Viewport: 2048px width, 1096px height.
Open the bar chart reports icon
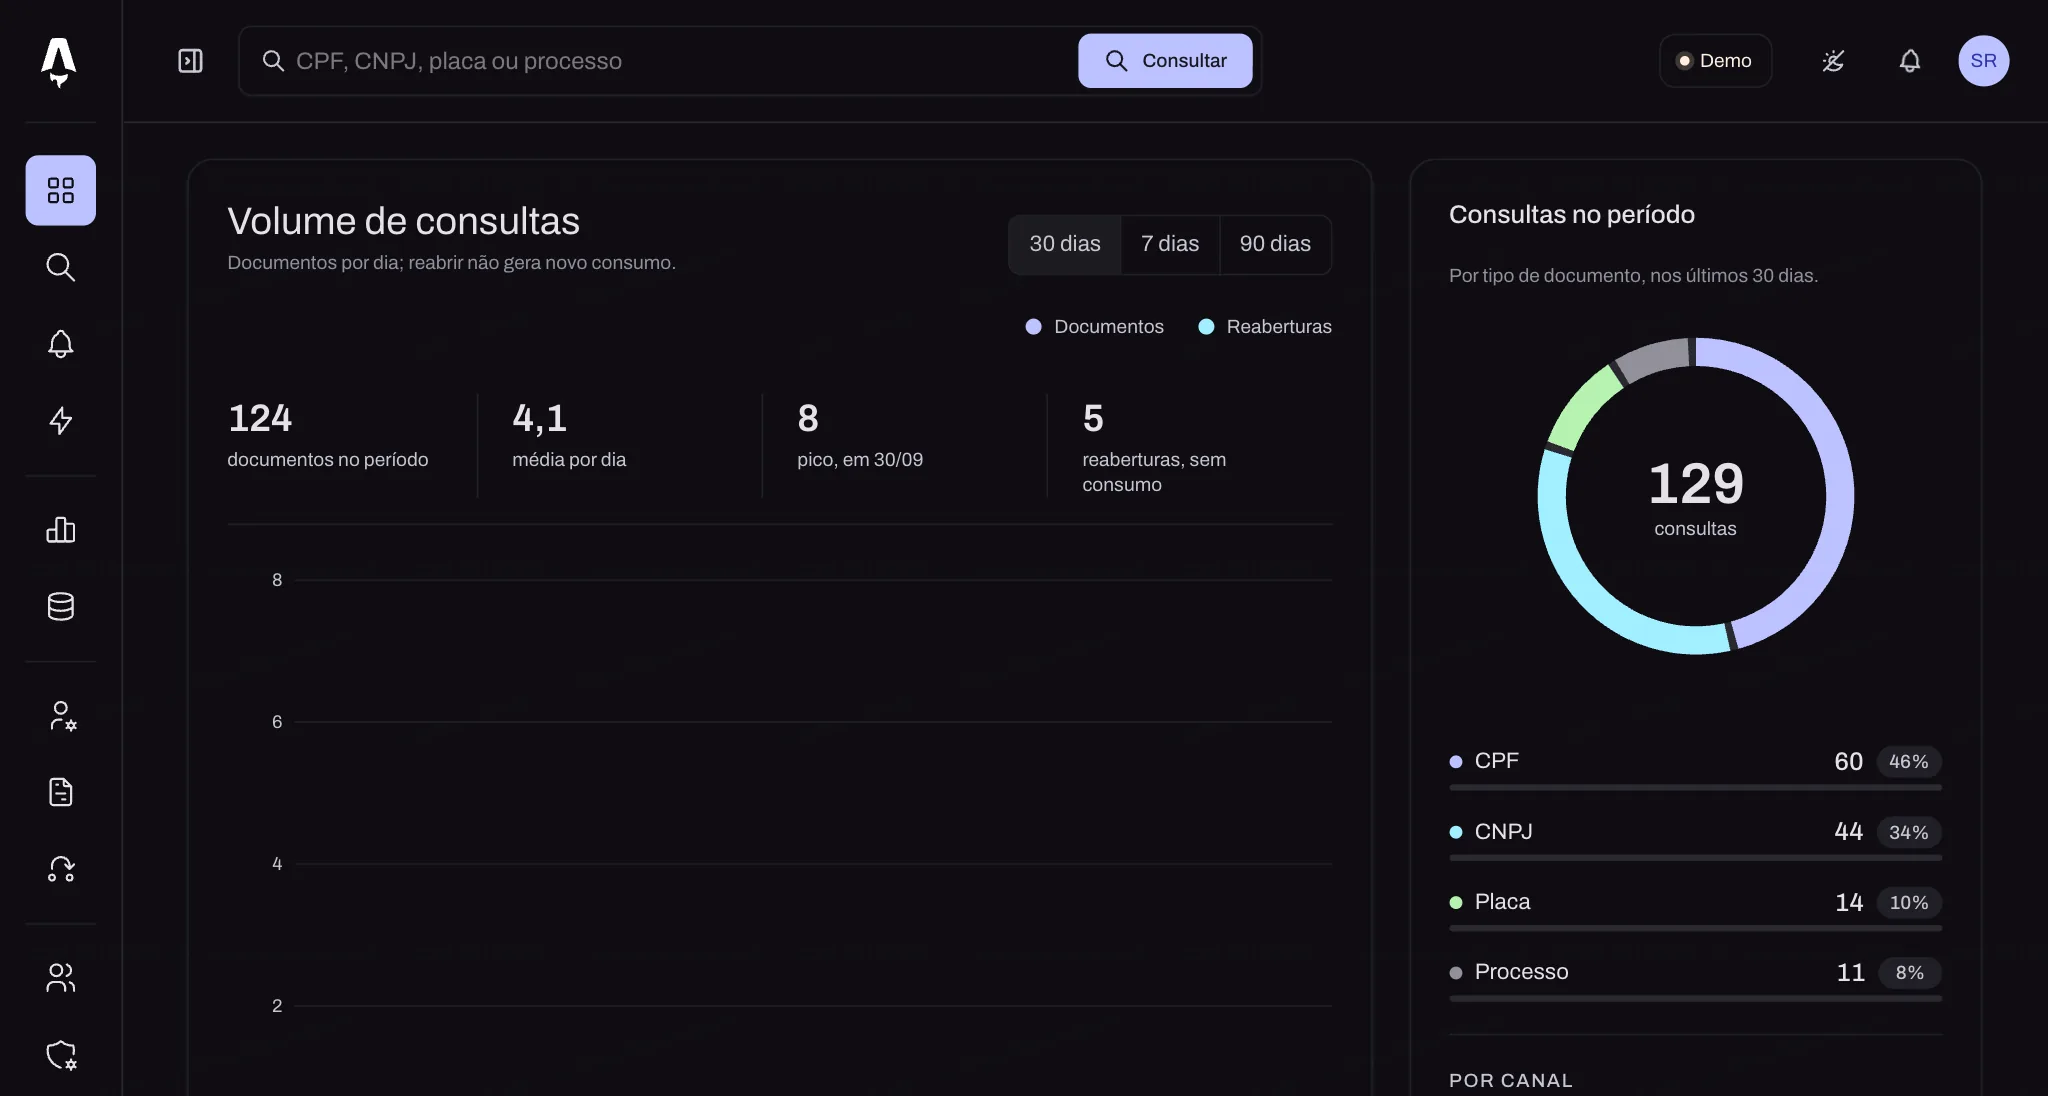(x=61, y=530)
